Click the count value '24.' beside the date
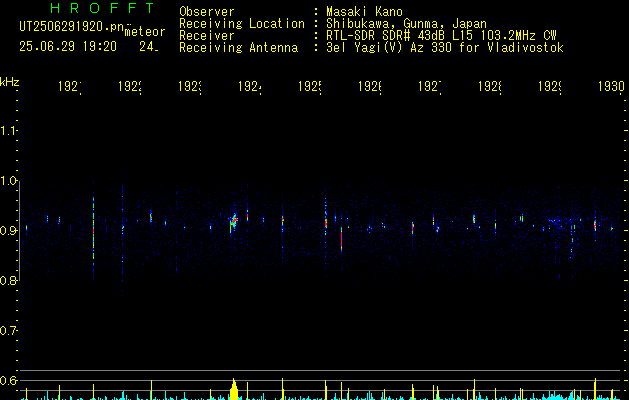 pos(149,47)
